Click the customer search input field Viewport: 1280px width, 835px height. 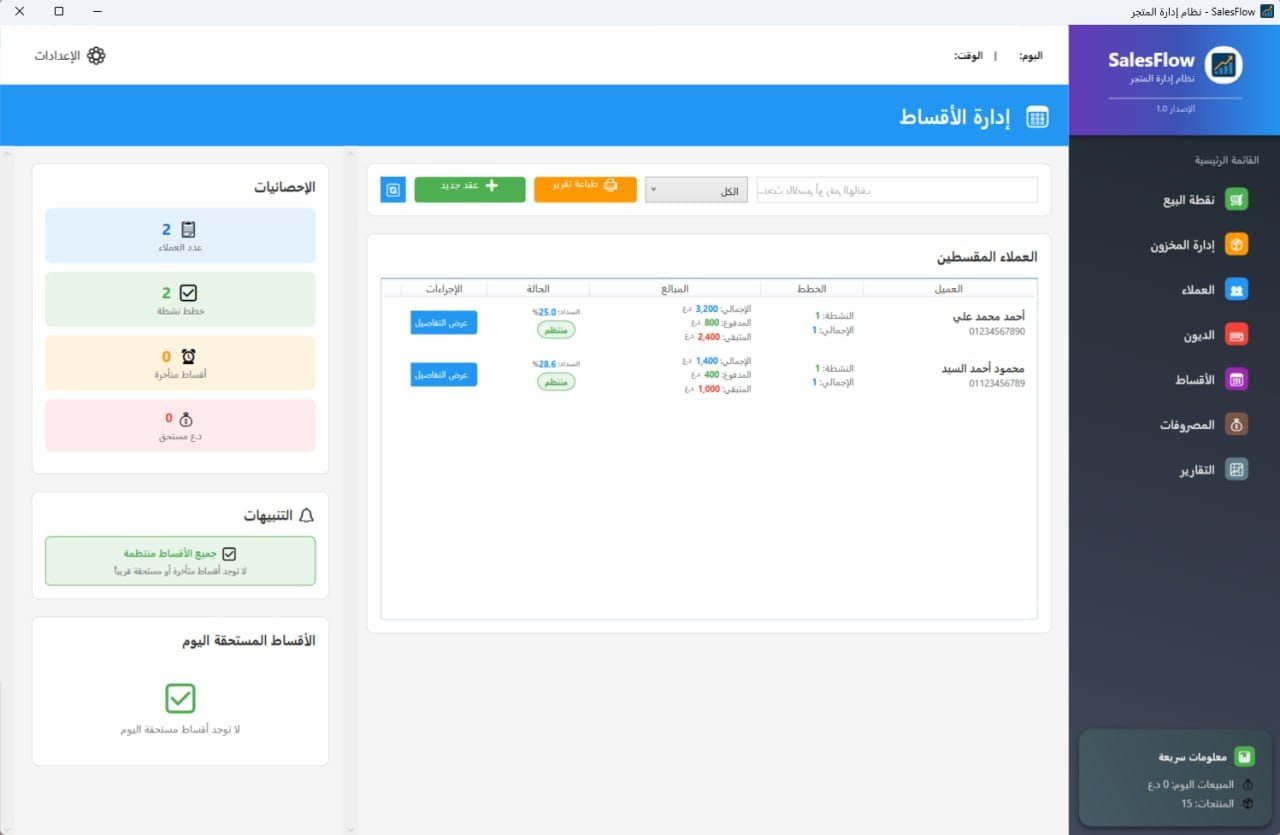point(897,190)
